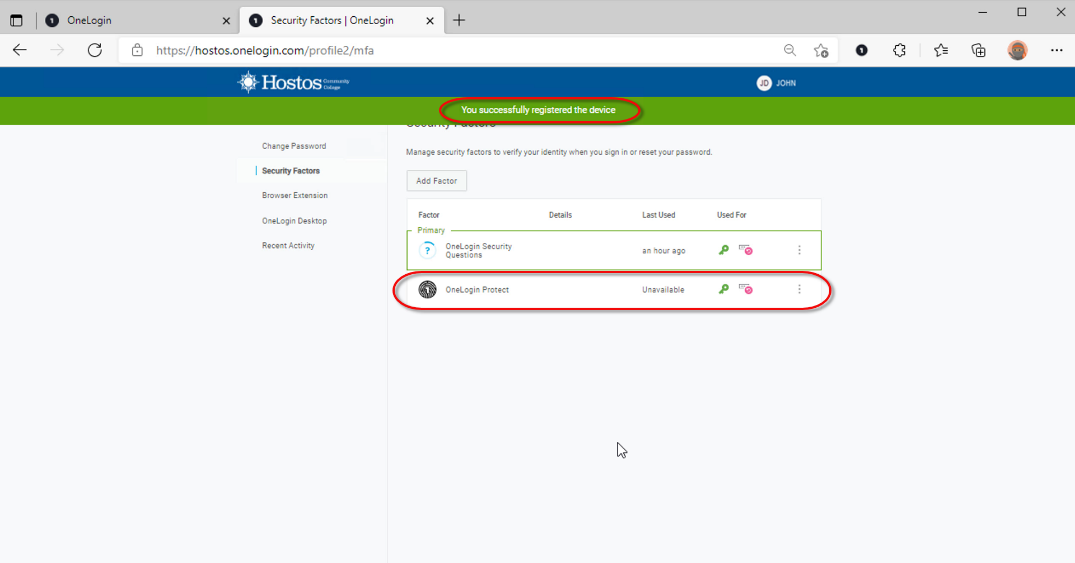The height and width of the screenshot is (563, 1075).
Task: Open the browser Collections icon
Action: pos(979,50)
